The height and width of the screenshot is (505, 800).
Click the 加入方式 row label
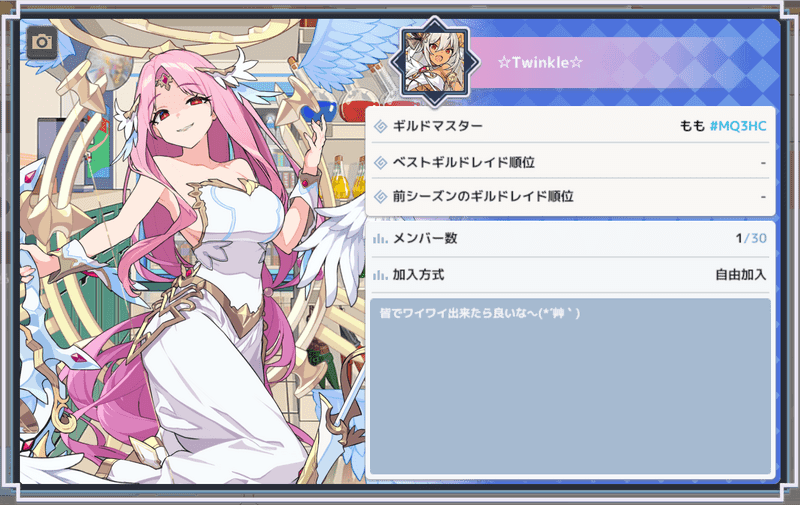[x=418, y=275]
